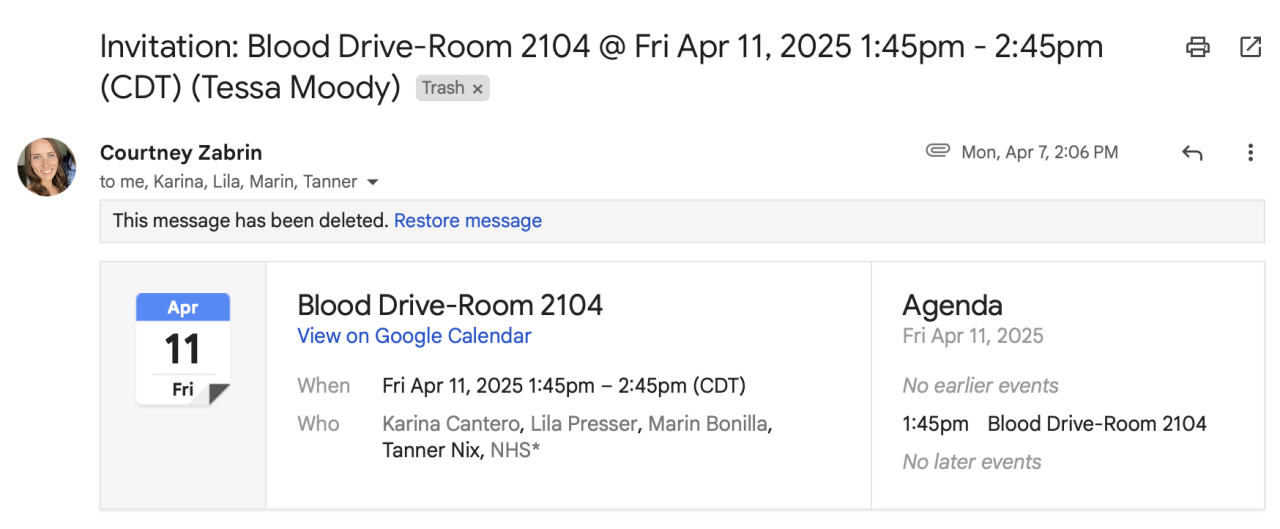The width and height of the screenshot is (1280, 529).
Task: Expand the recipient details arrow
Action: click(x=373, y=183)
